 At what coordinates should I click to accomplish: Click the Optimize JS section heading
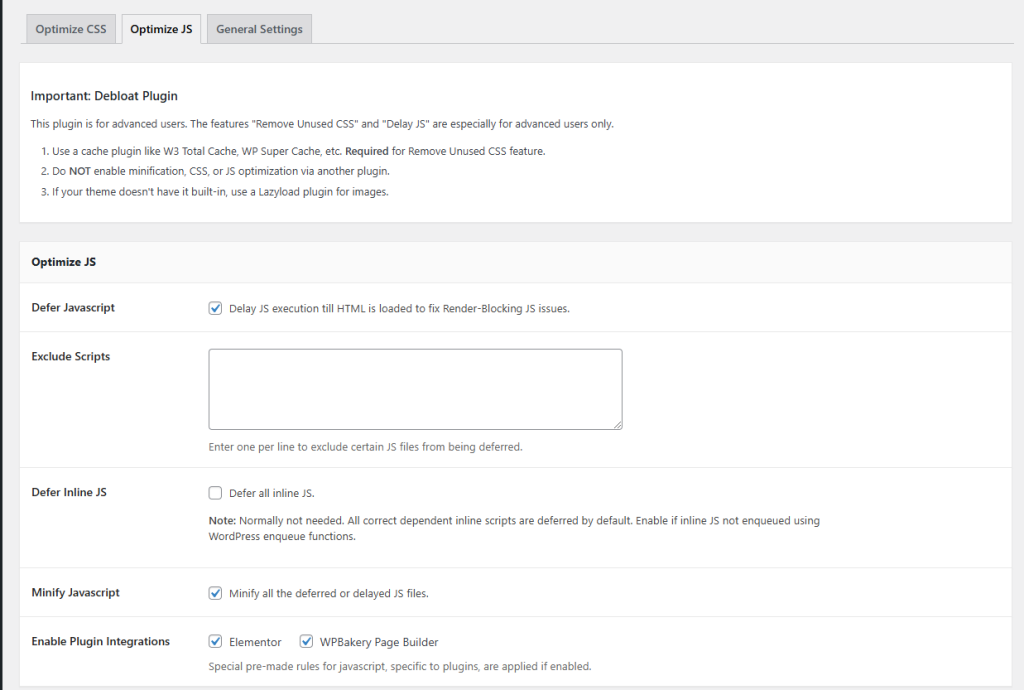63,262
